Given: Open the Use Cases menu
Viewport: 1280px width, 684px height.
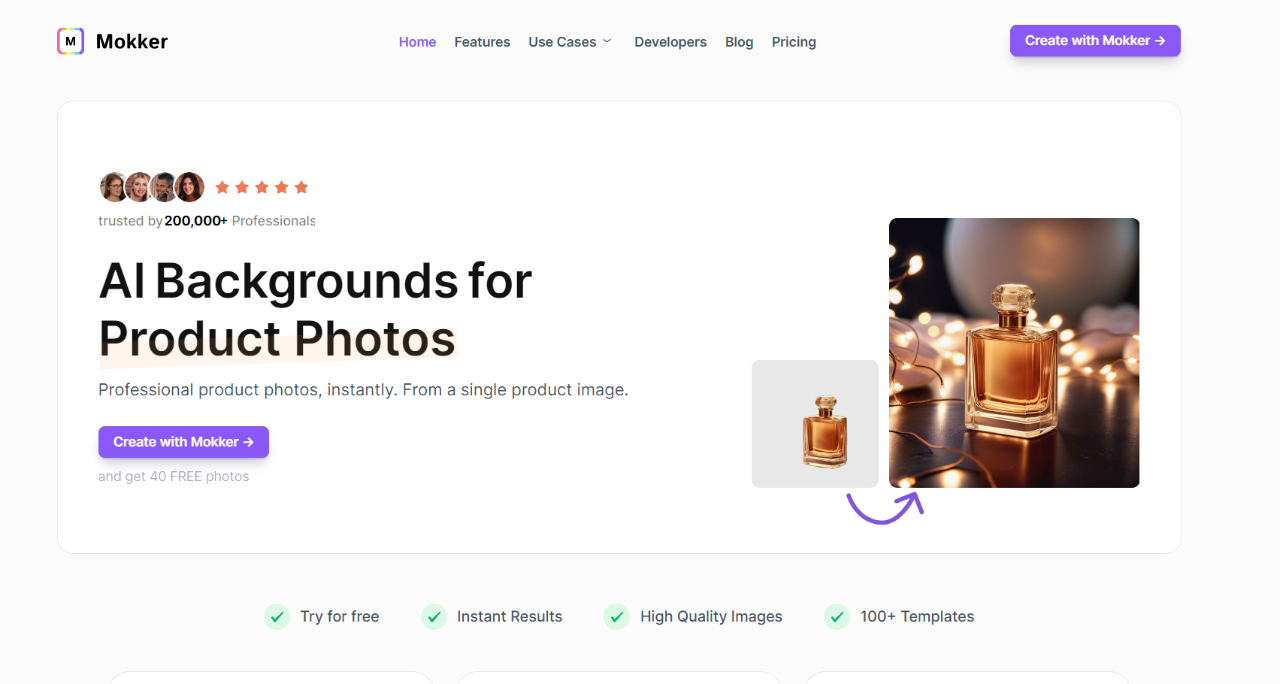Looking at the screenshot, I should coord(563,42).
